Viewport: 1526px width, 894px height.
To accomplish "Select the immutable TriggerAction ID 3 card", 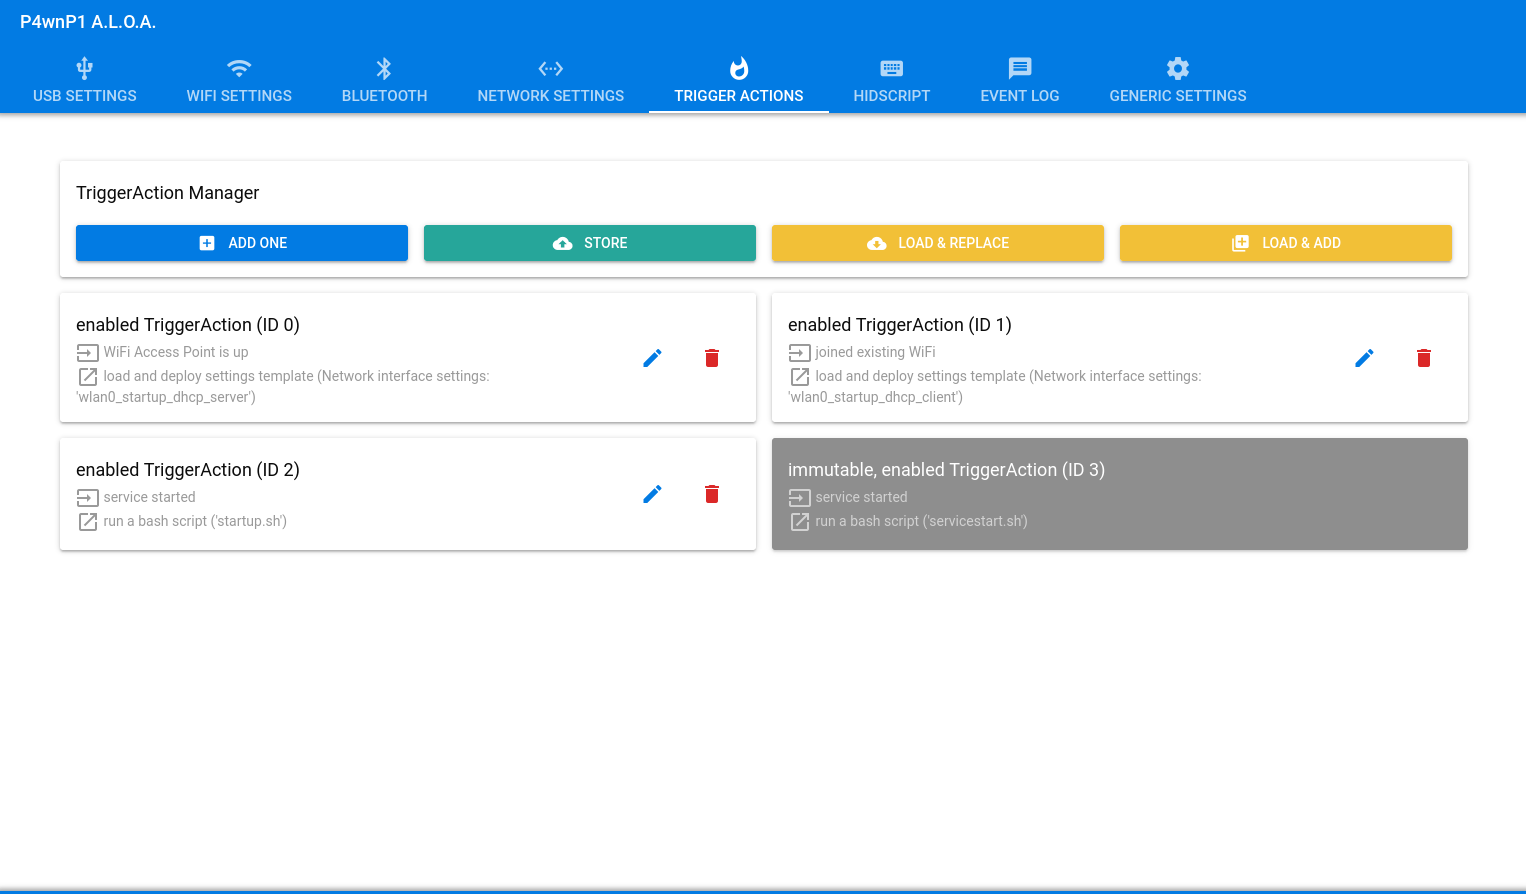I will (x=1120, y=494).
